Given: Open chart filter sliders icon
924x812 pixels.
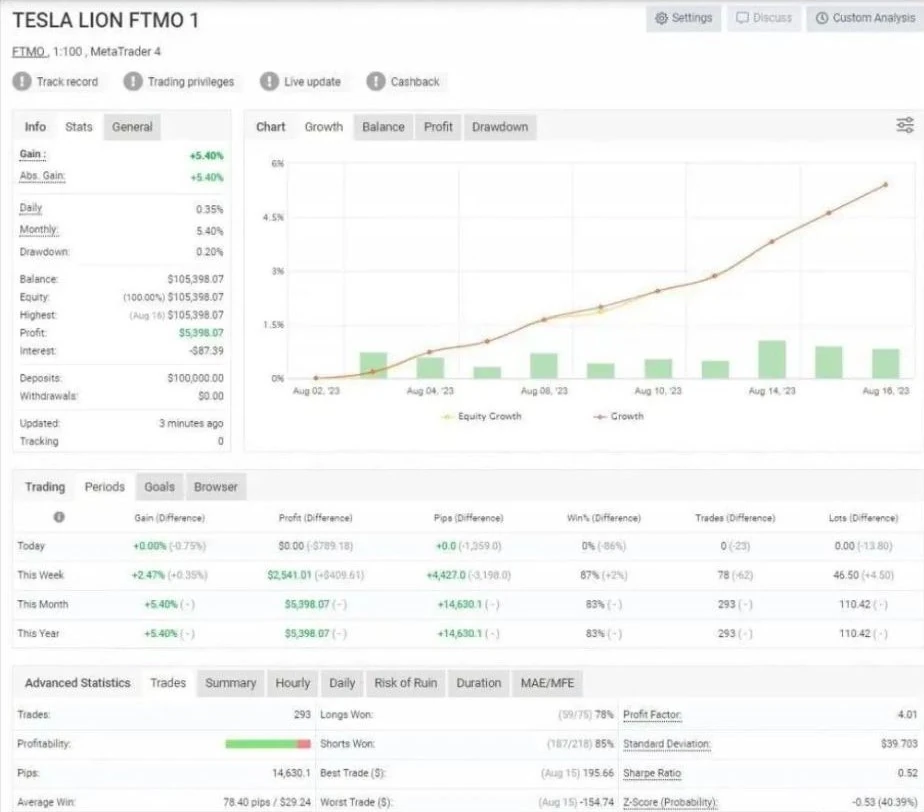Looking at the screenshot, I should tap(905, 125).
